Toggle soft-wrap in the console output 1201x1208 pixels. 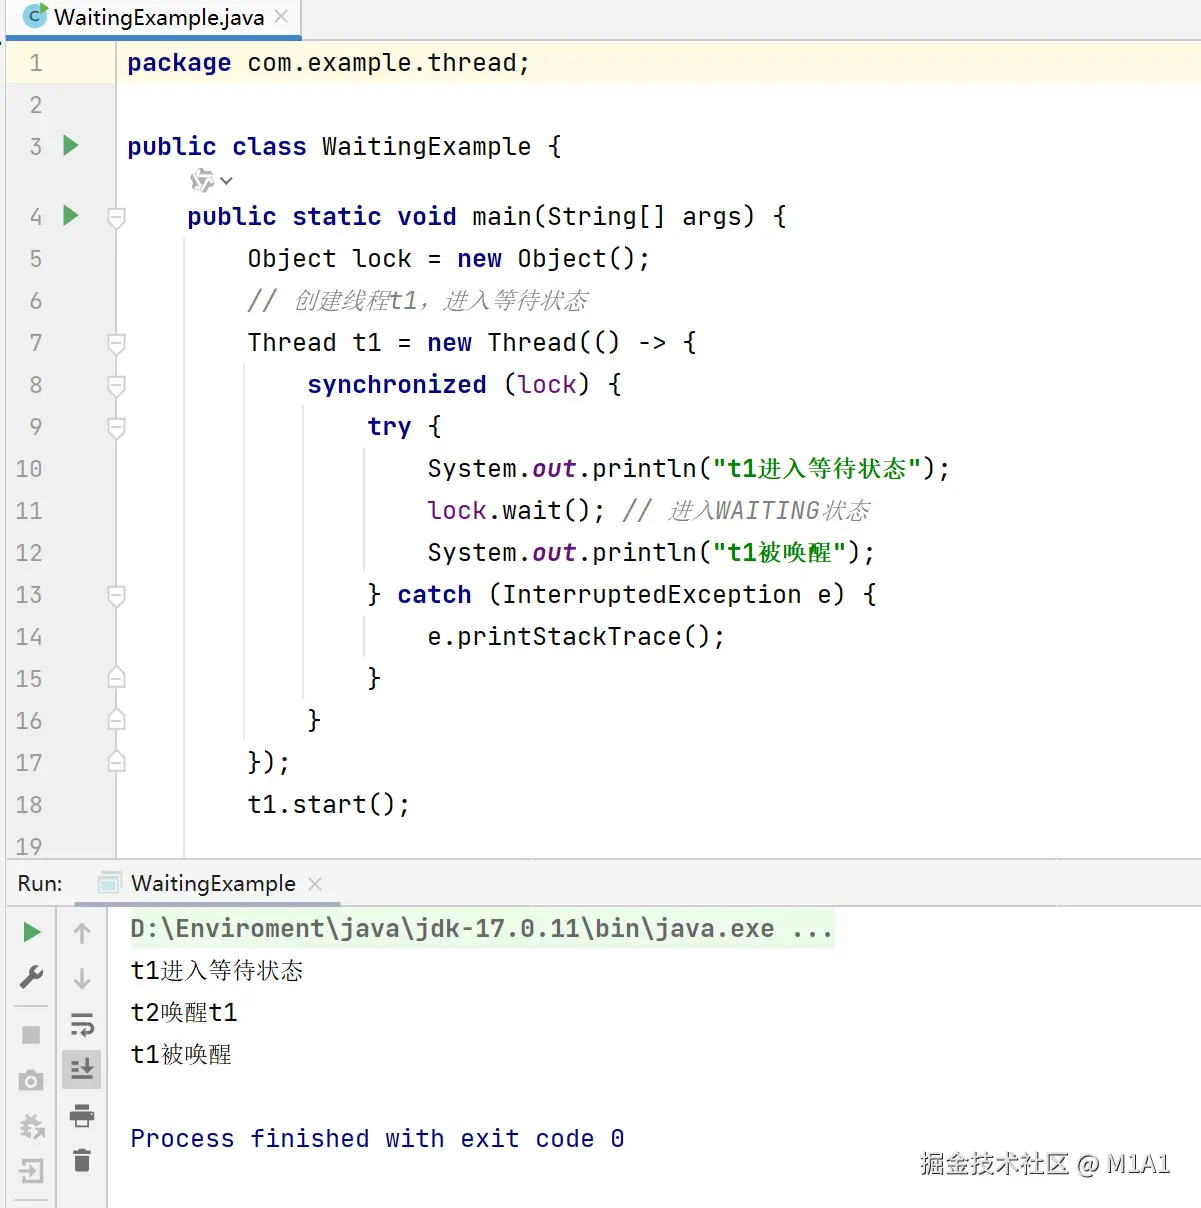[x=82, y=1024]
